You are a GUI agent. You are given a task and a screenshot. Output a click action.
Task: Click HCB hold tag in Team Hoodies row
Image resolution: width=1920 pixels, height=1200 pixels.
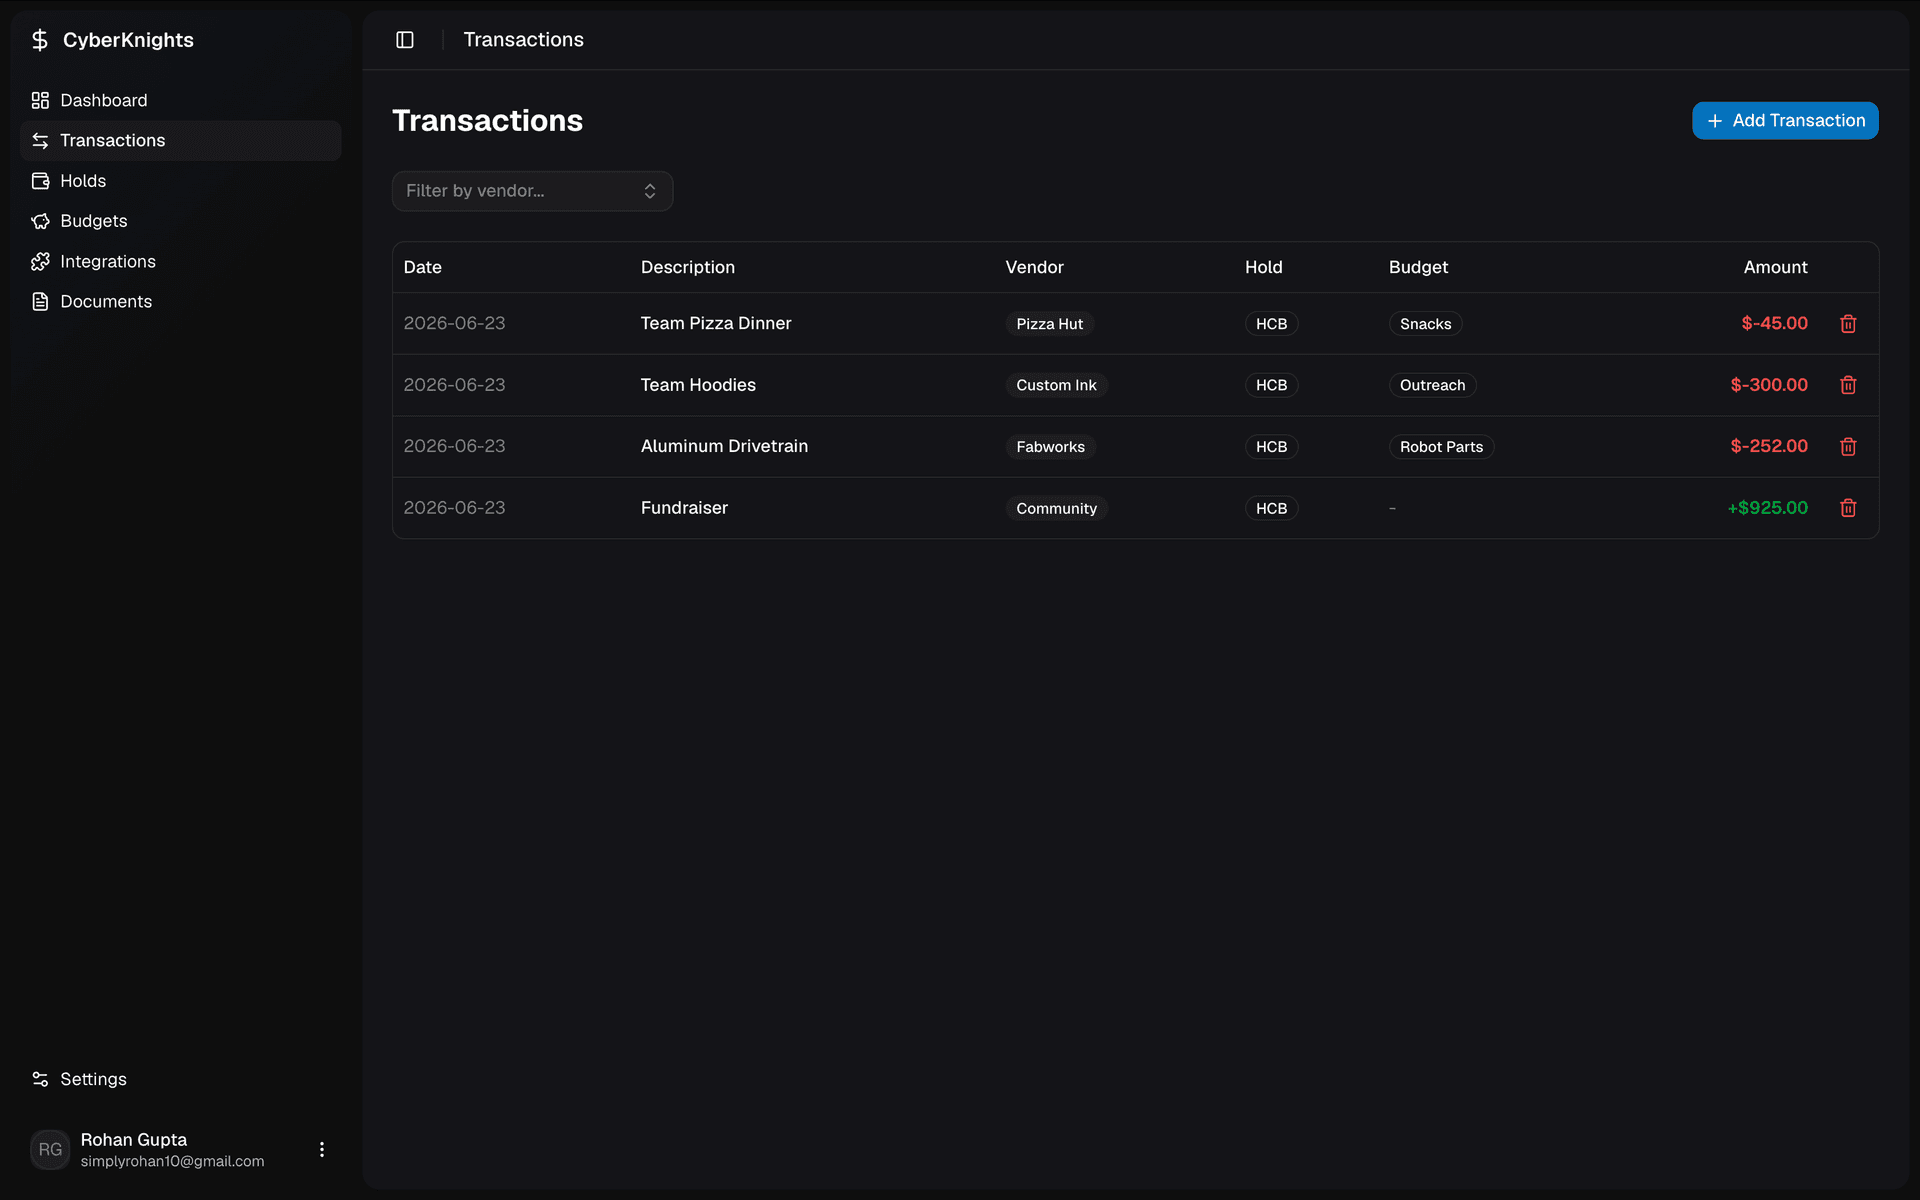point(1271,385)
